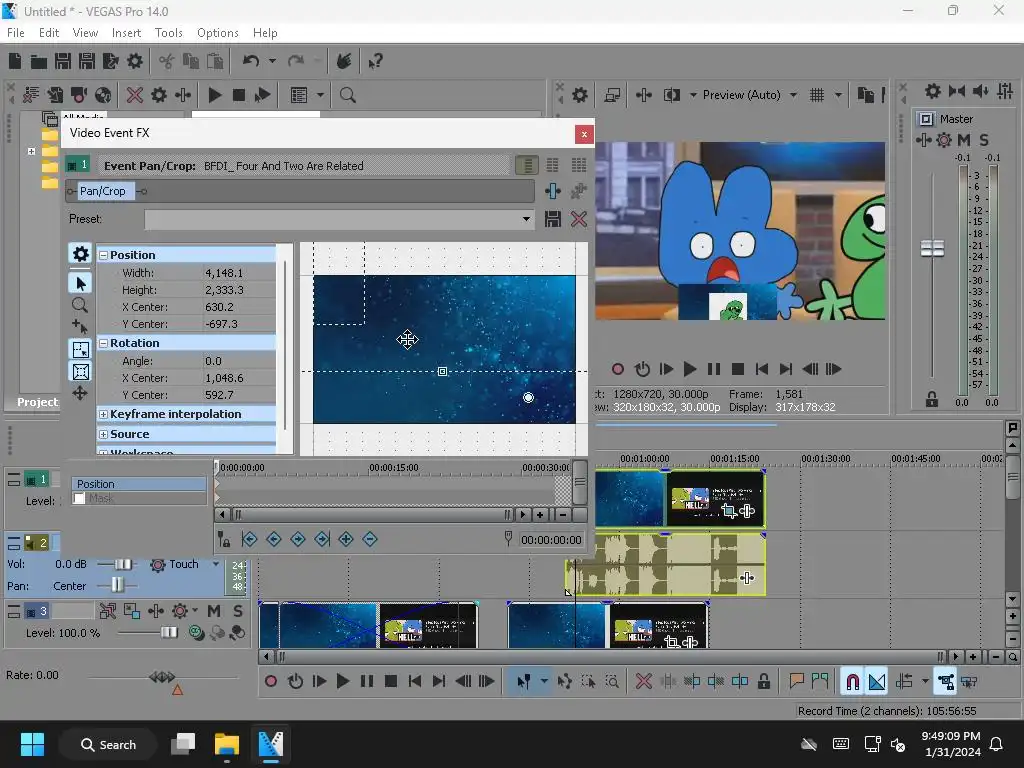
Task: Open Video Preview properties gear icon
Action: 580,95
